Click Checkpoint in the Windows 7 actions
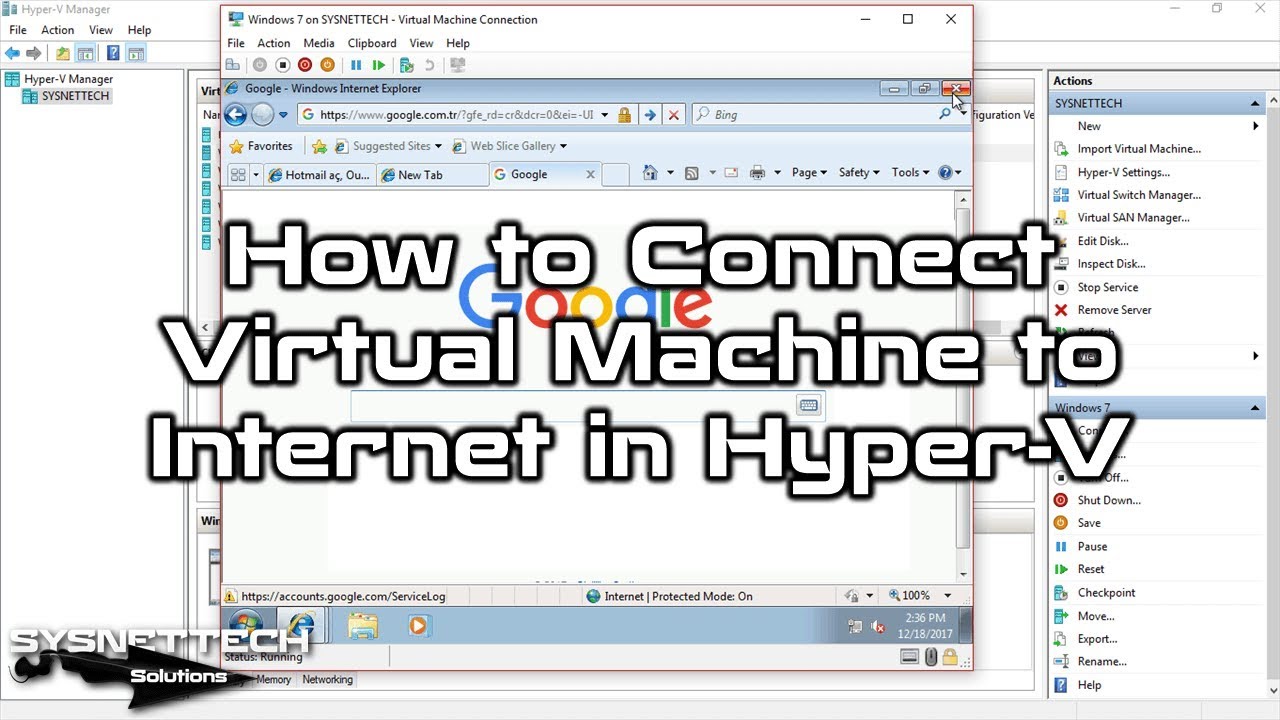 tap(1106, 593)
